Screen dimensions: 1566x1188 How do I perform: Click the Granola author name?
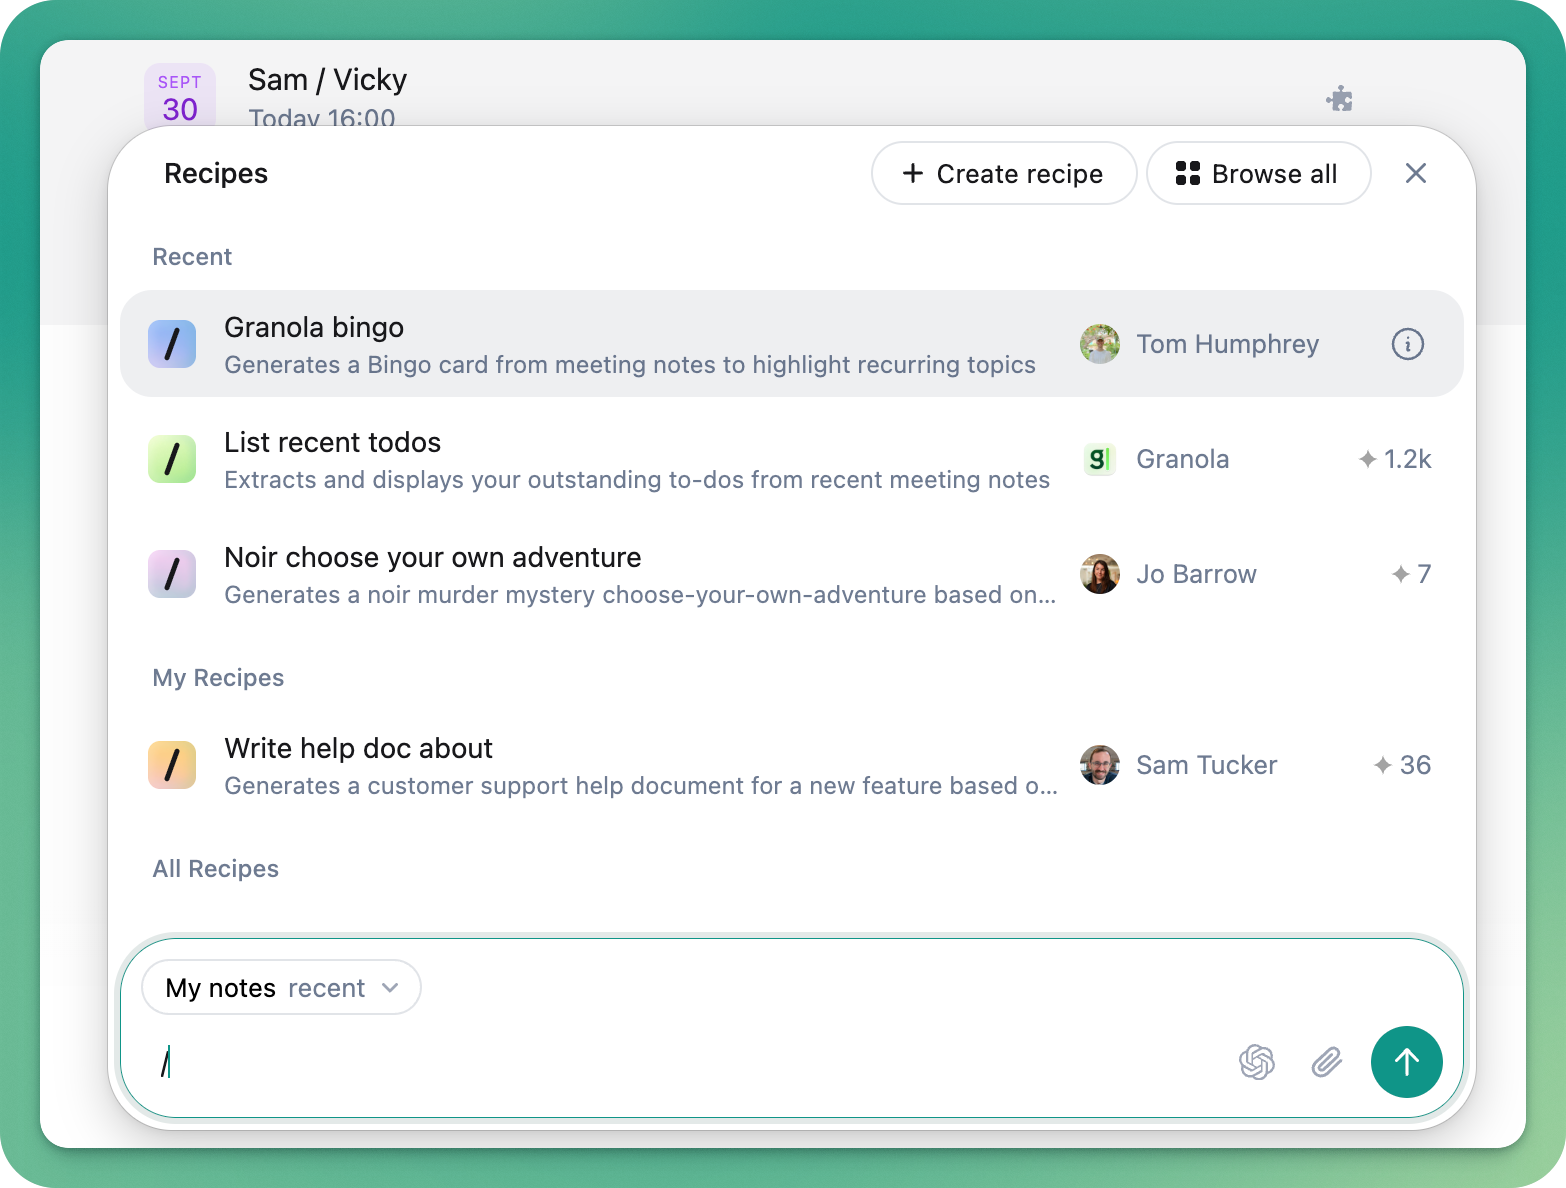1183,459
